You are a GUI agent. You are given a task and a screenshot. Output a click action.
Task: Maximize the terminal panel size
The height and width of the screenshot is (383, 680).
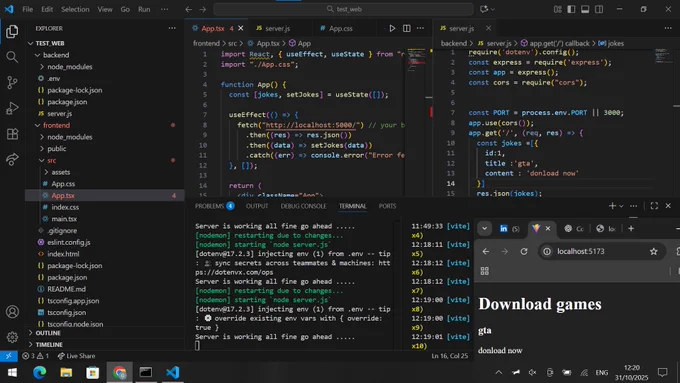click(x=654, y=206)
